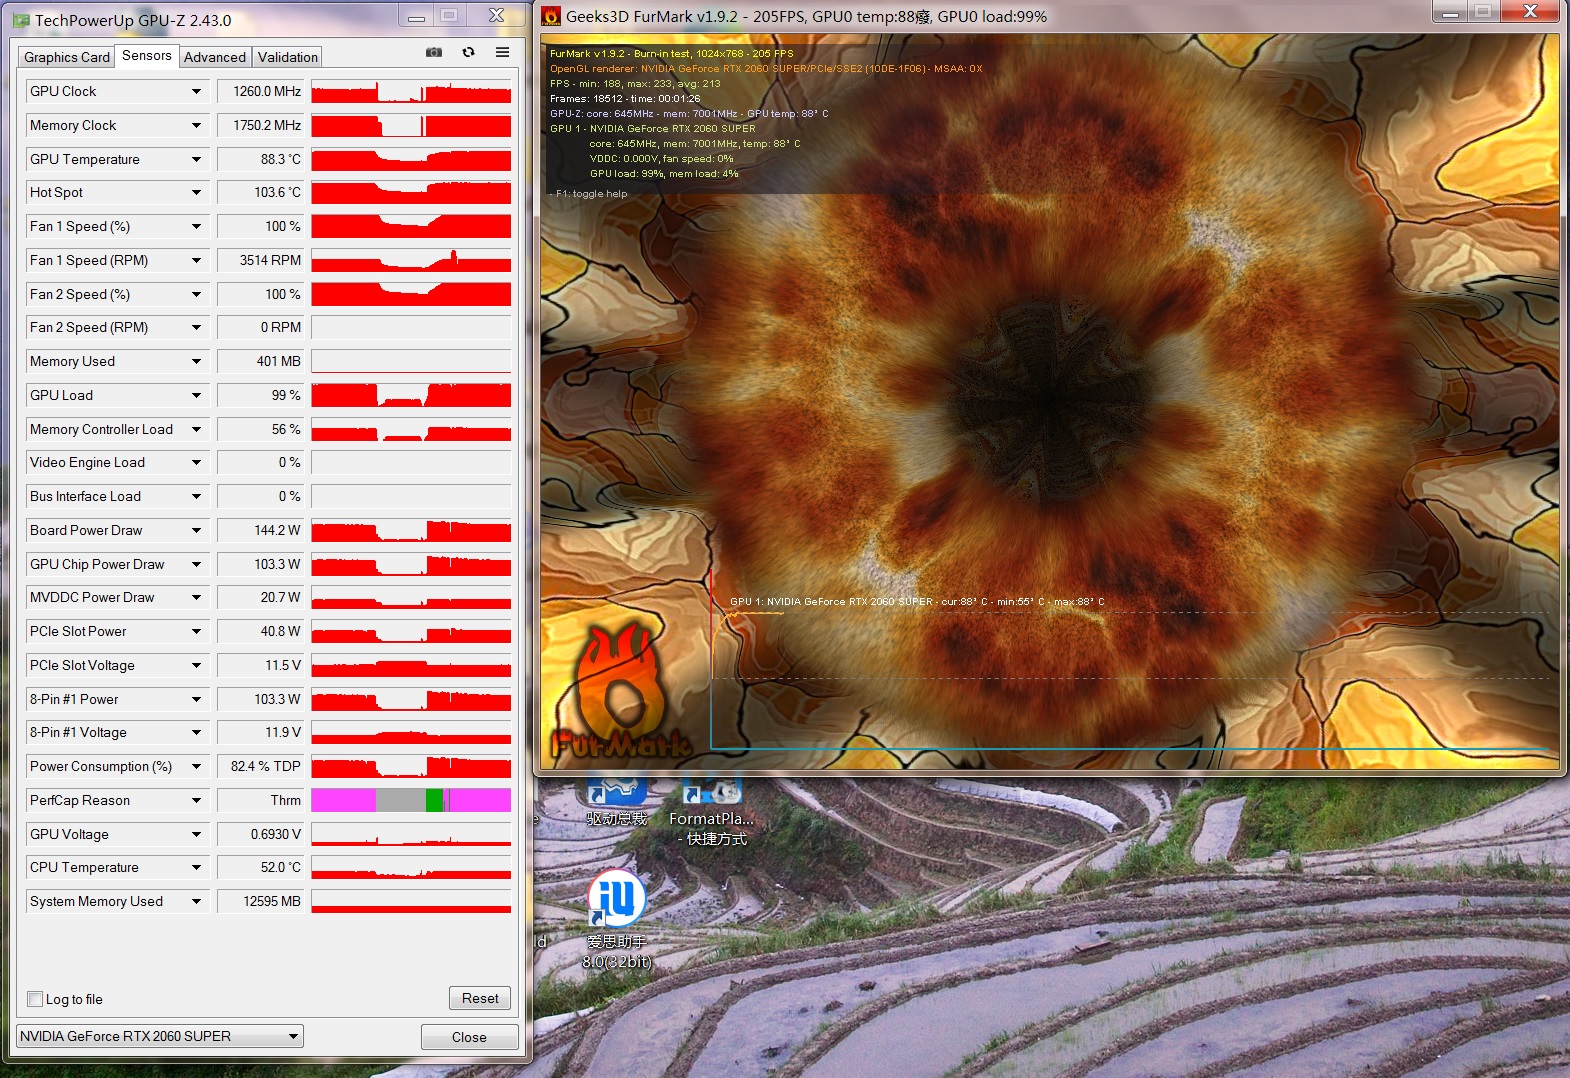Click the Fan 1 Speed value 3514 RPM
The height and width of the screenshot is (1078, 1570).
pos(260,260)
